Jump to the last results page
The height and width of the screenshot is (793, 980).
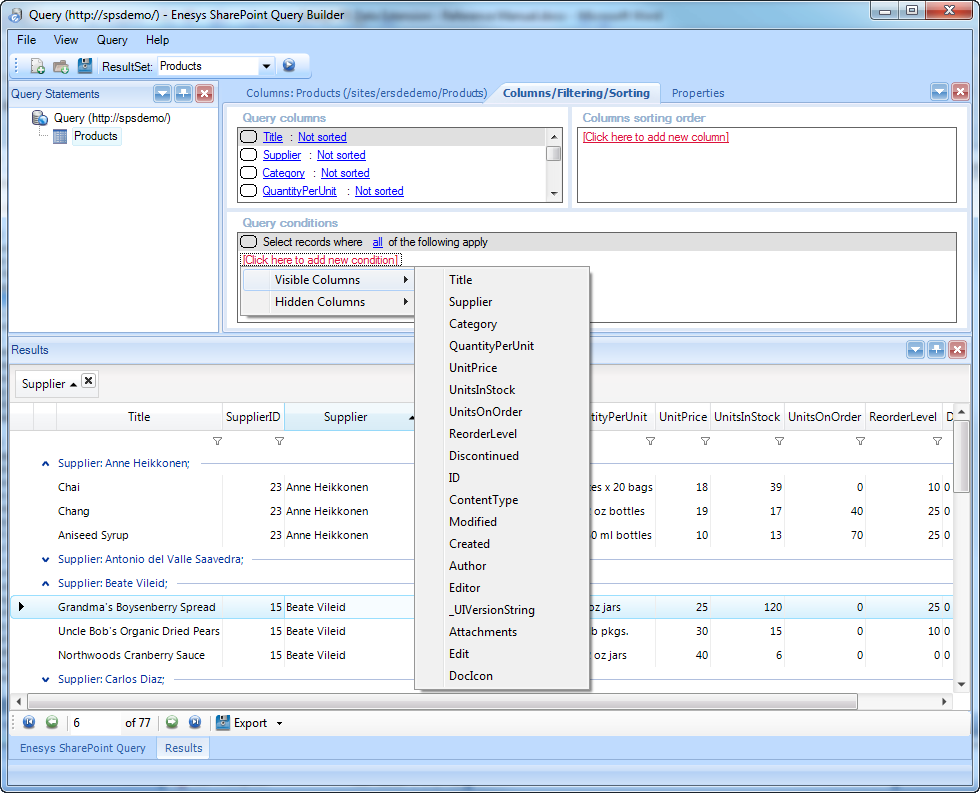click(x=195, y=722)
